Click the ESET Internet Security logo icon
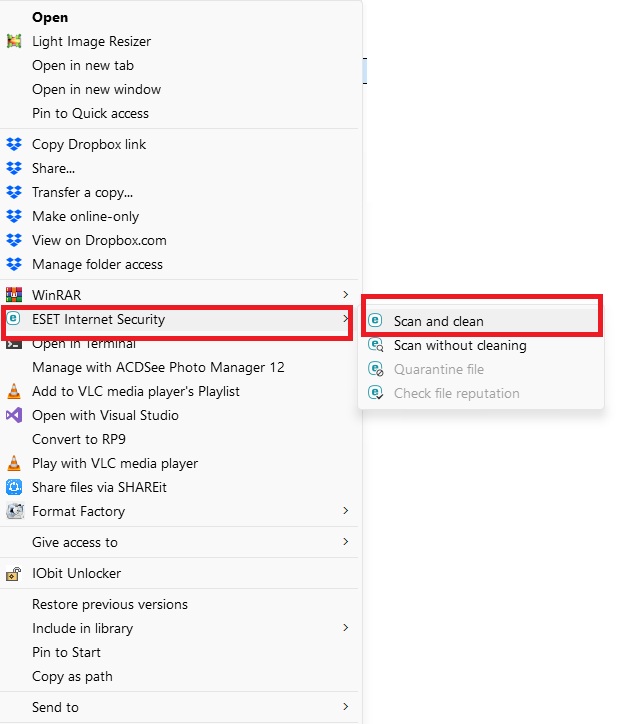 point(14,319)
